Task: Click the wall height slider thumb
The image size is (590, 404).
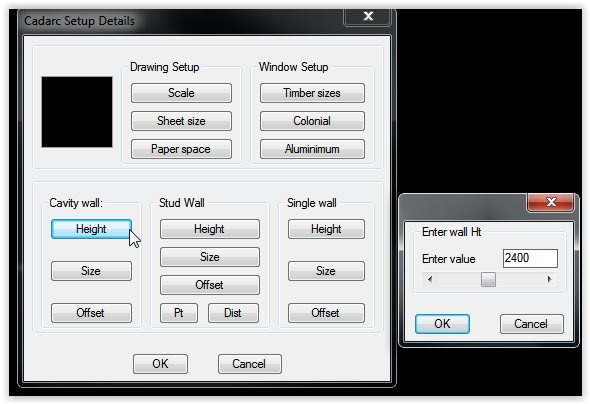Action: [488, 279]
